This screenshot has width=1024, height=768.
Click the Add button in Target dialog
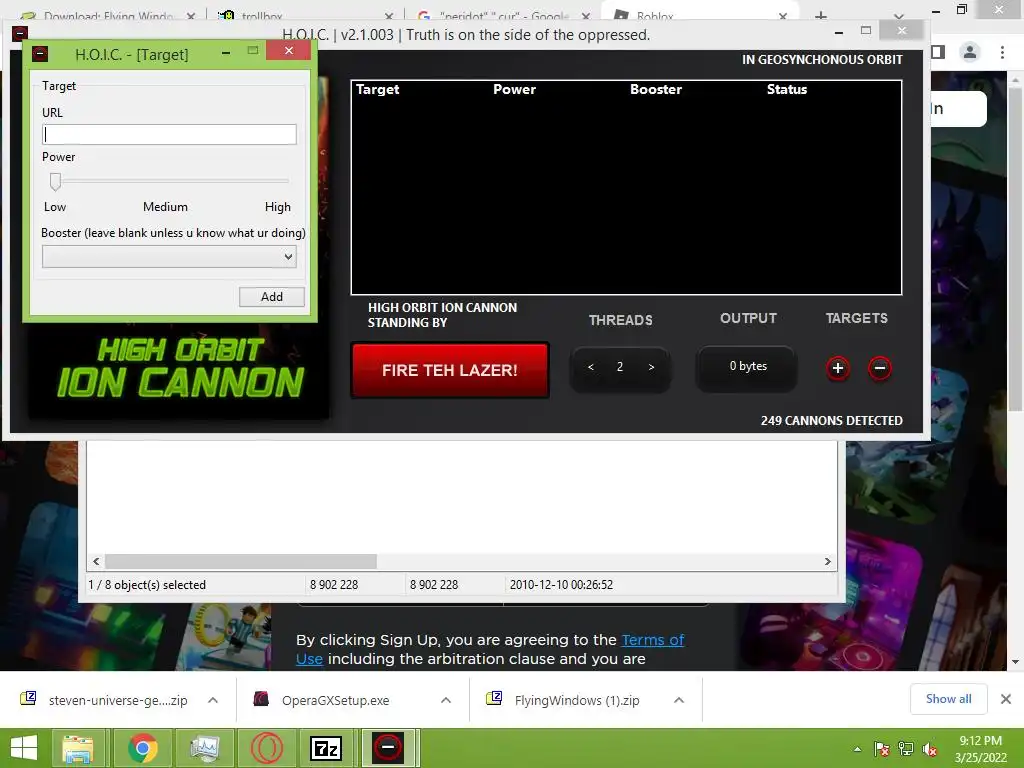(272, 296)
